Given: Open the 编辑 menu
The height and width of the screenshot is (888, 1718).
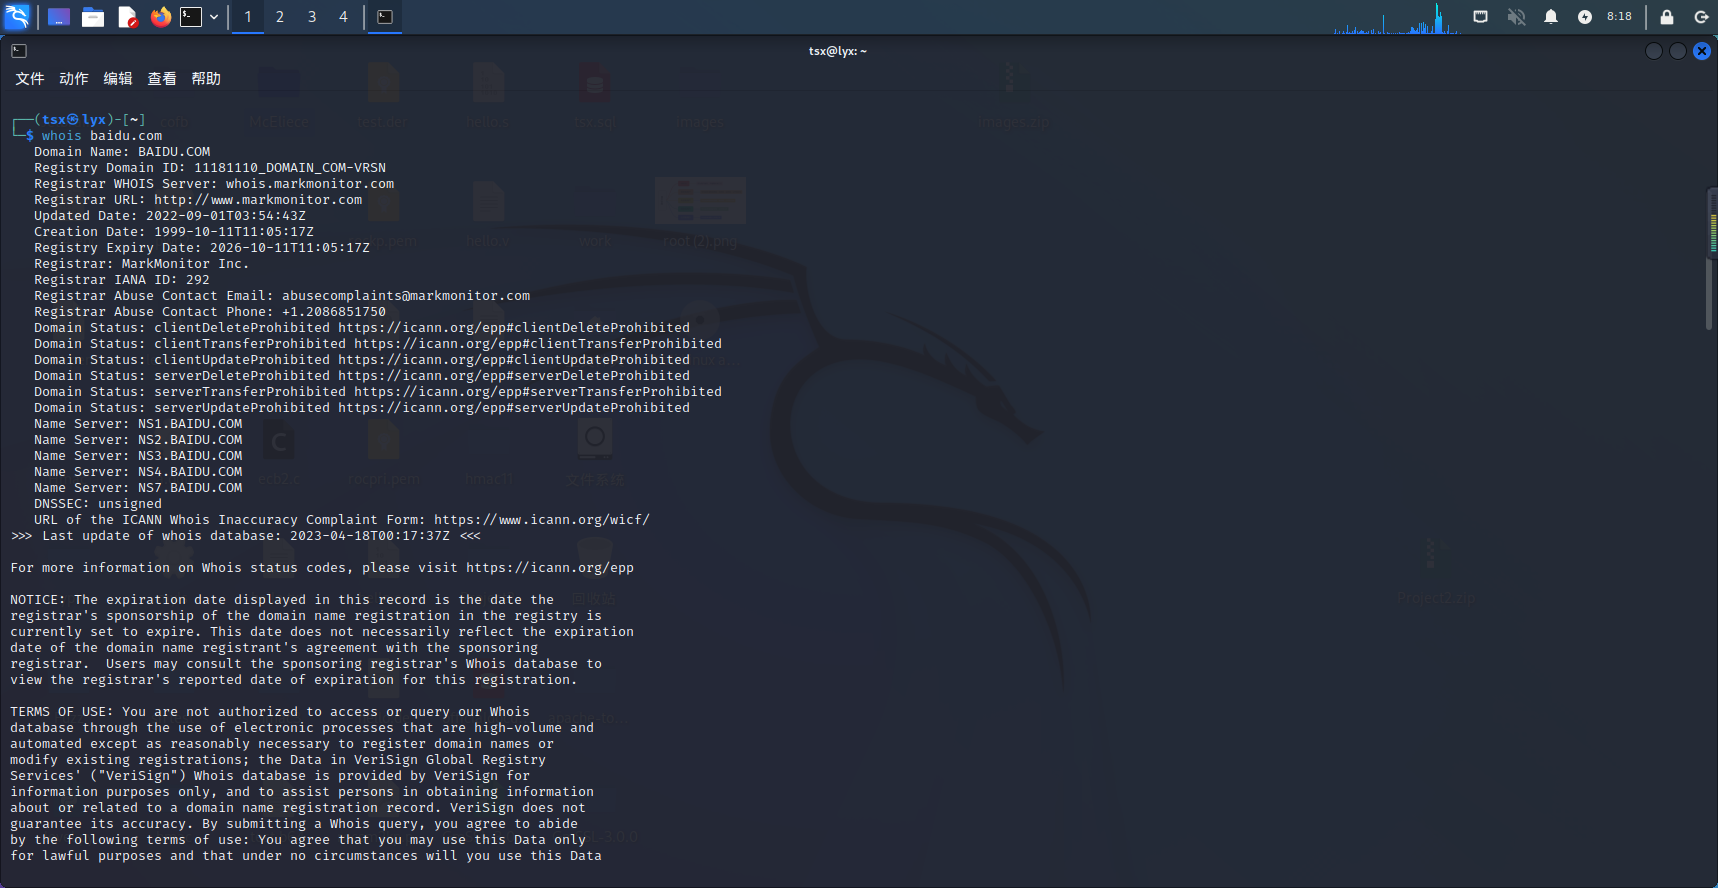Looking at the screenshot, I should point(118,79).
